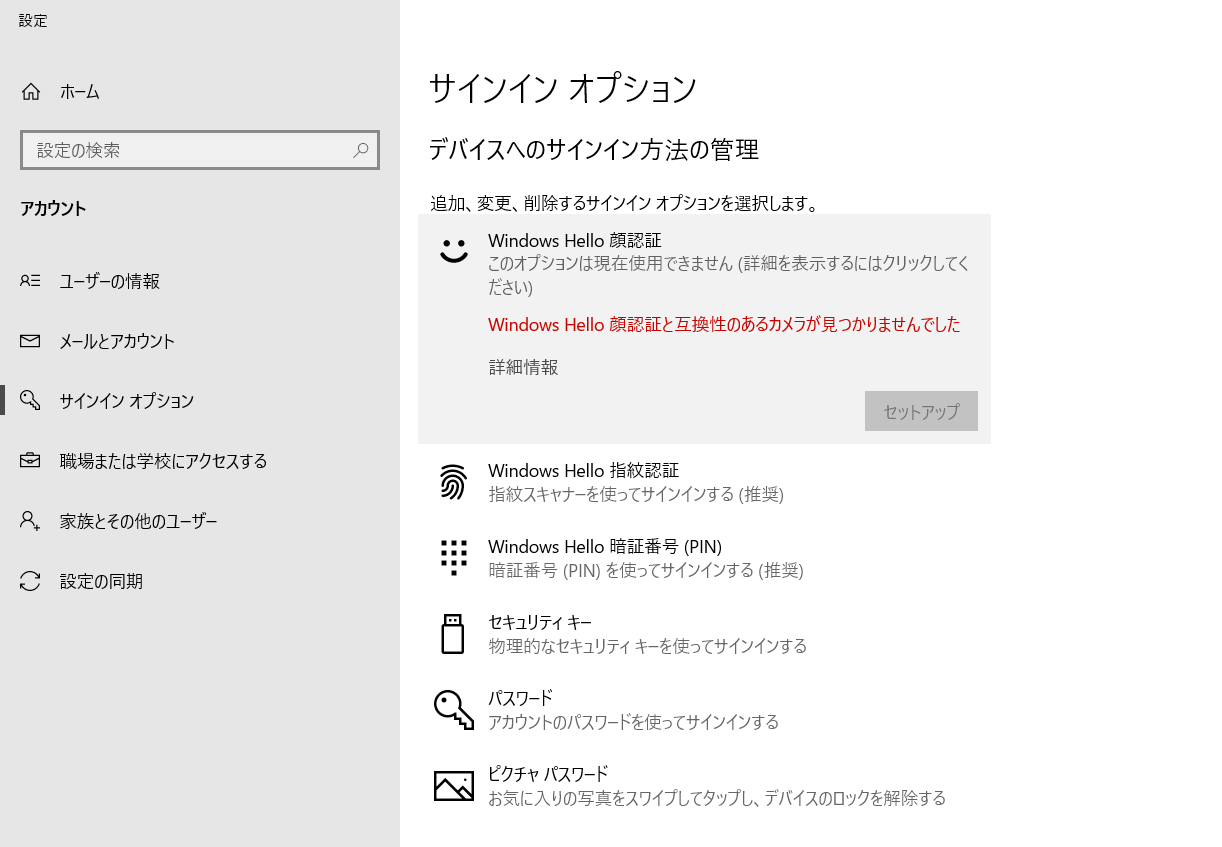Expand Windows Hello 暗証番号 (PIN) option
Screen dimensions: 1222x847
pos(704,558)
